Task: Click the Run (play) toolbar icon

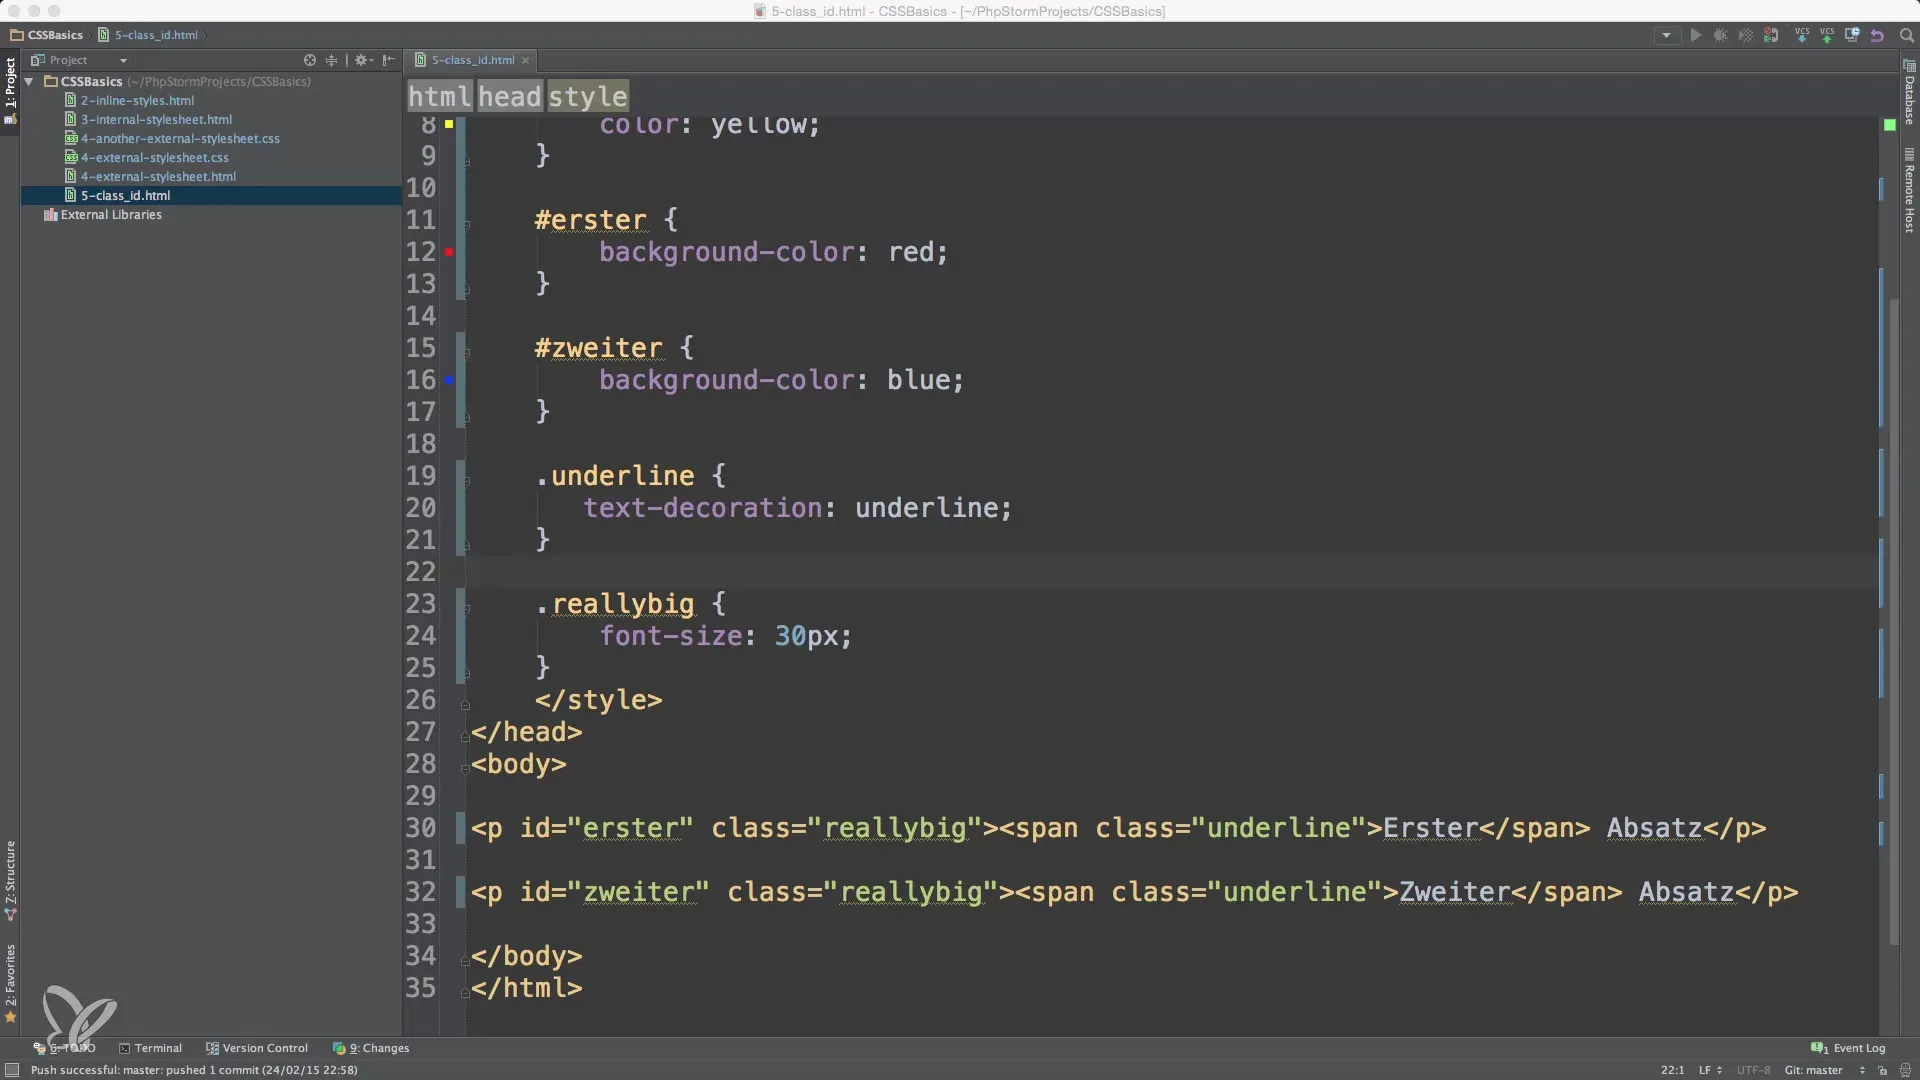Action: coord(1695,35)
